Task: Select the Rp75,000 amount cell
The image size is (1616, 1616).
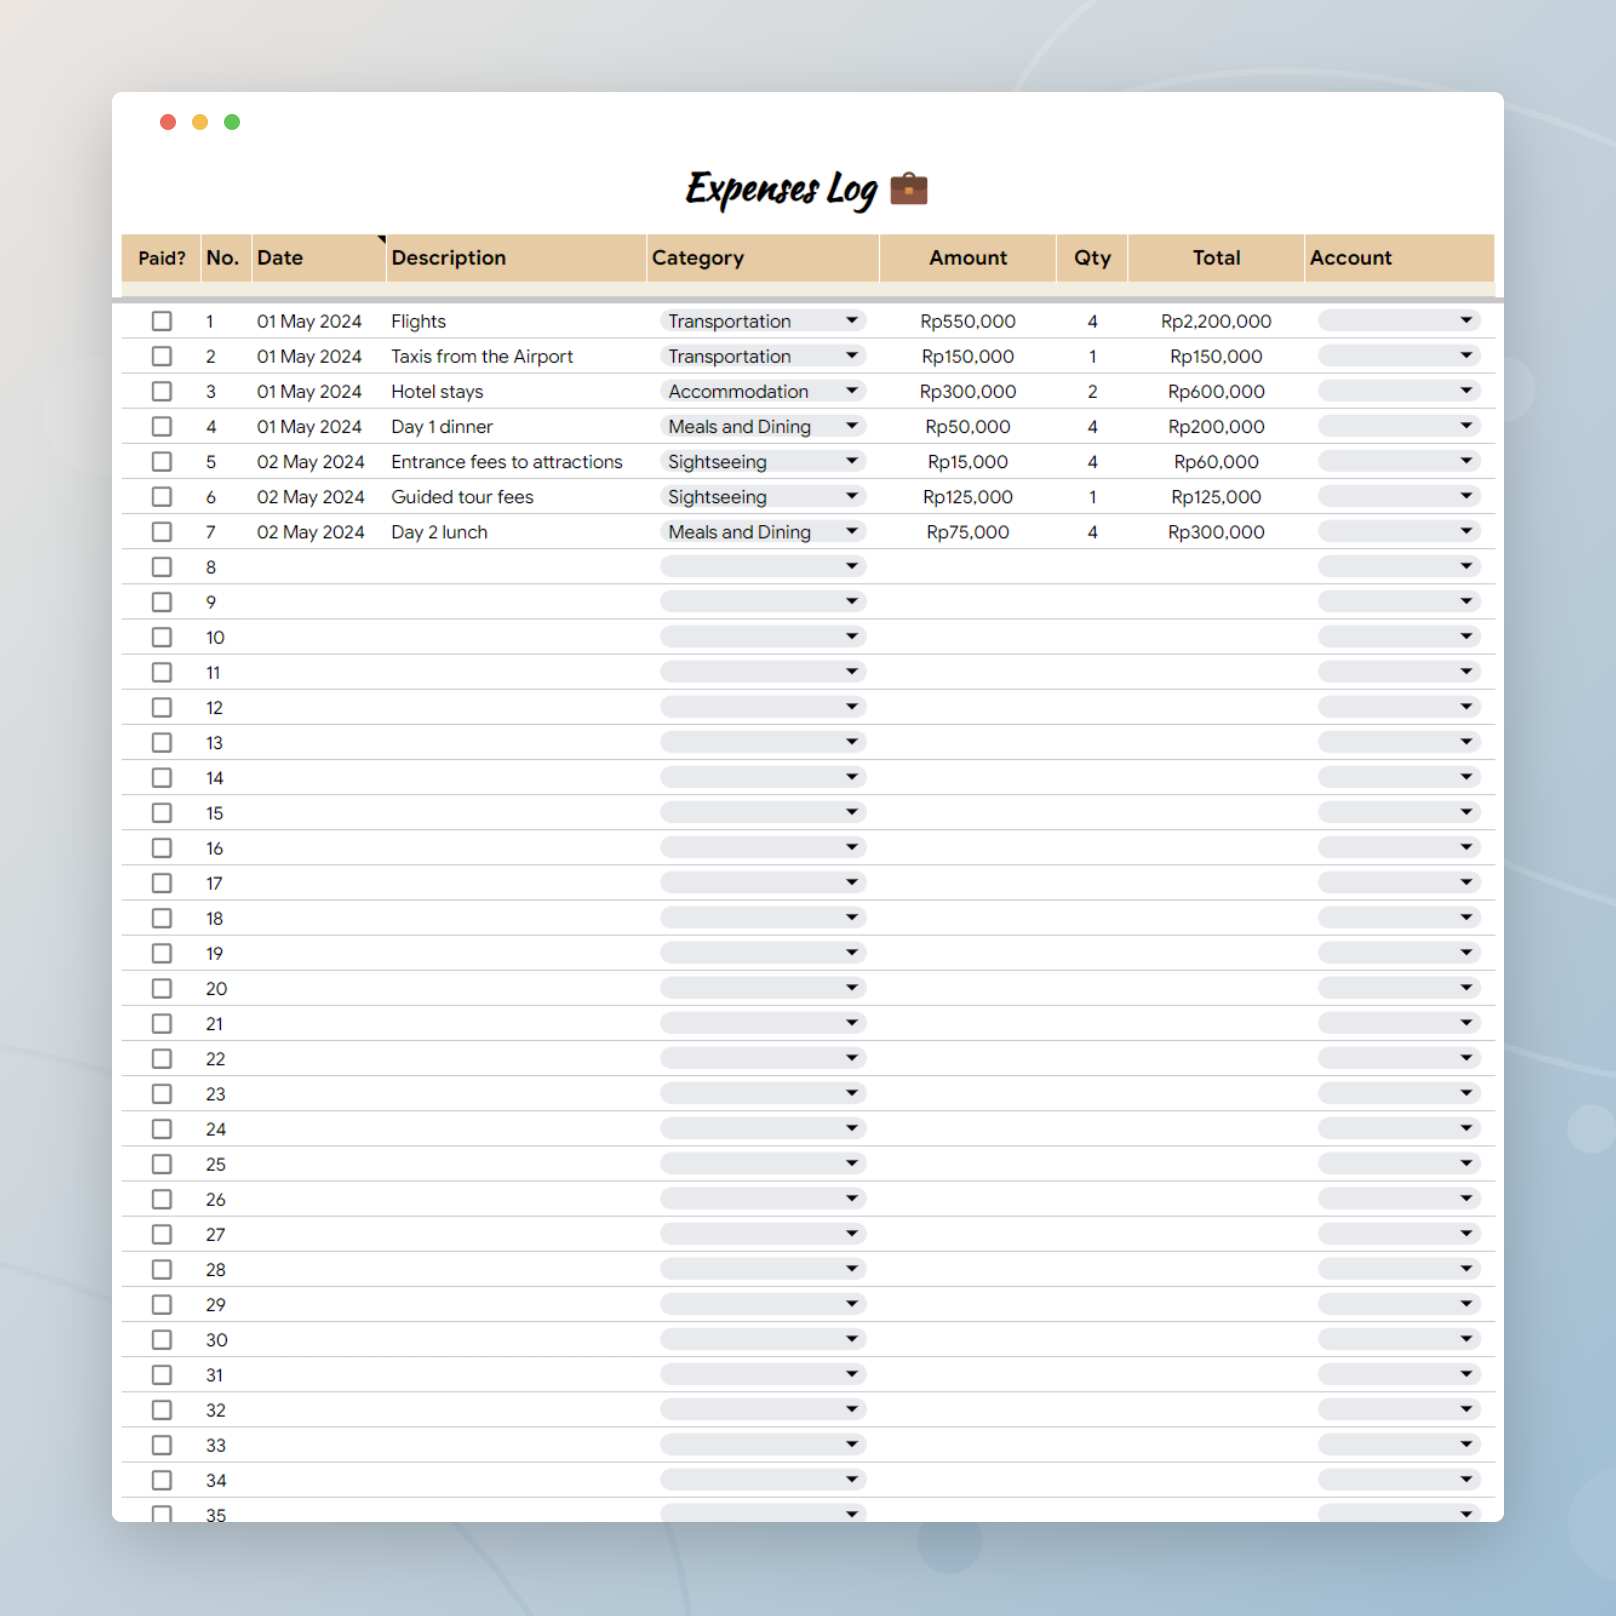Action: pyautogui.click(x=968, y=531)
